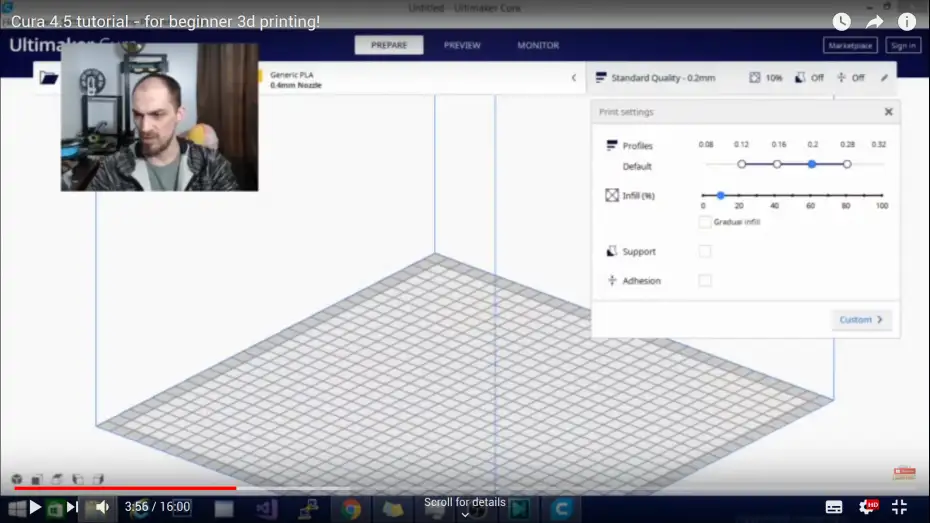Open file using the folder icon

(x=49, y=78)
